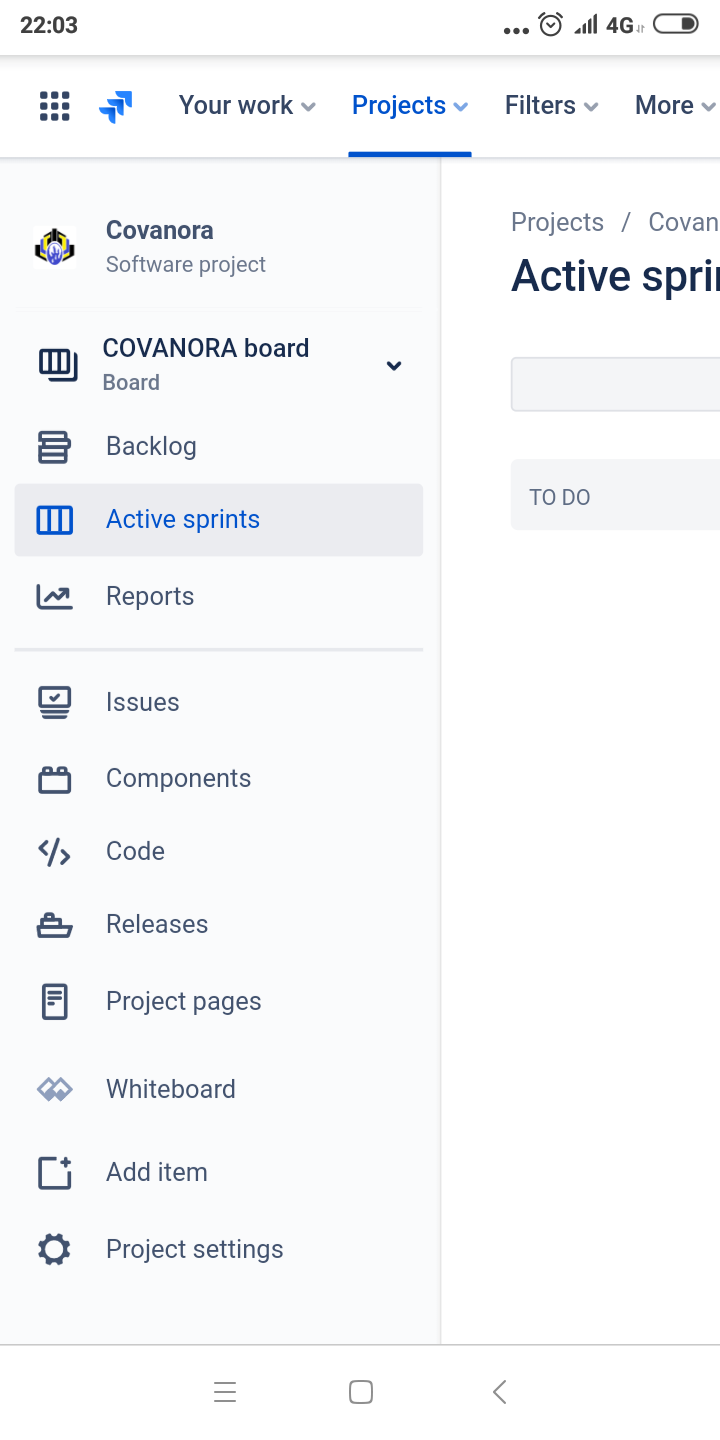Click the COVANORA board icon
The height and width of the screenshot is (1440, 720).
[x=58, y=364]
